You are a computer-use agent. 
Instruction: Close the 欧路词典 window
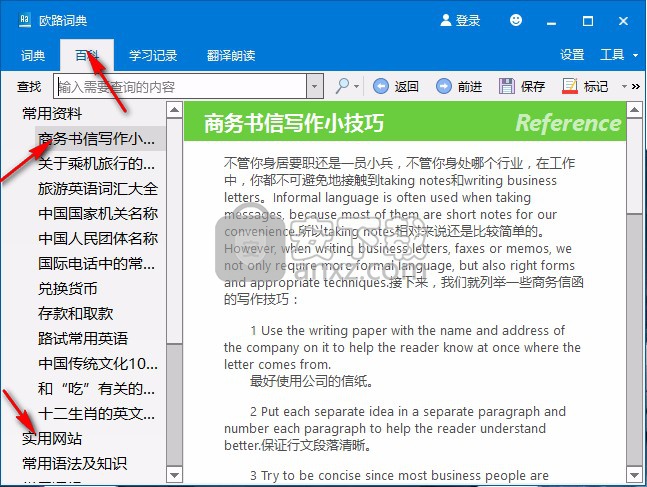click(x=623, y=21)
